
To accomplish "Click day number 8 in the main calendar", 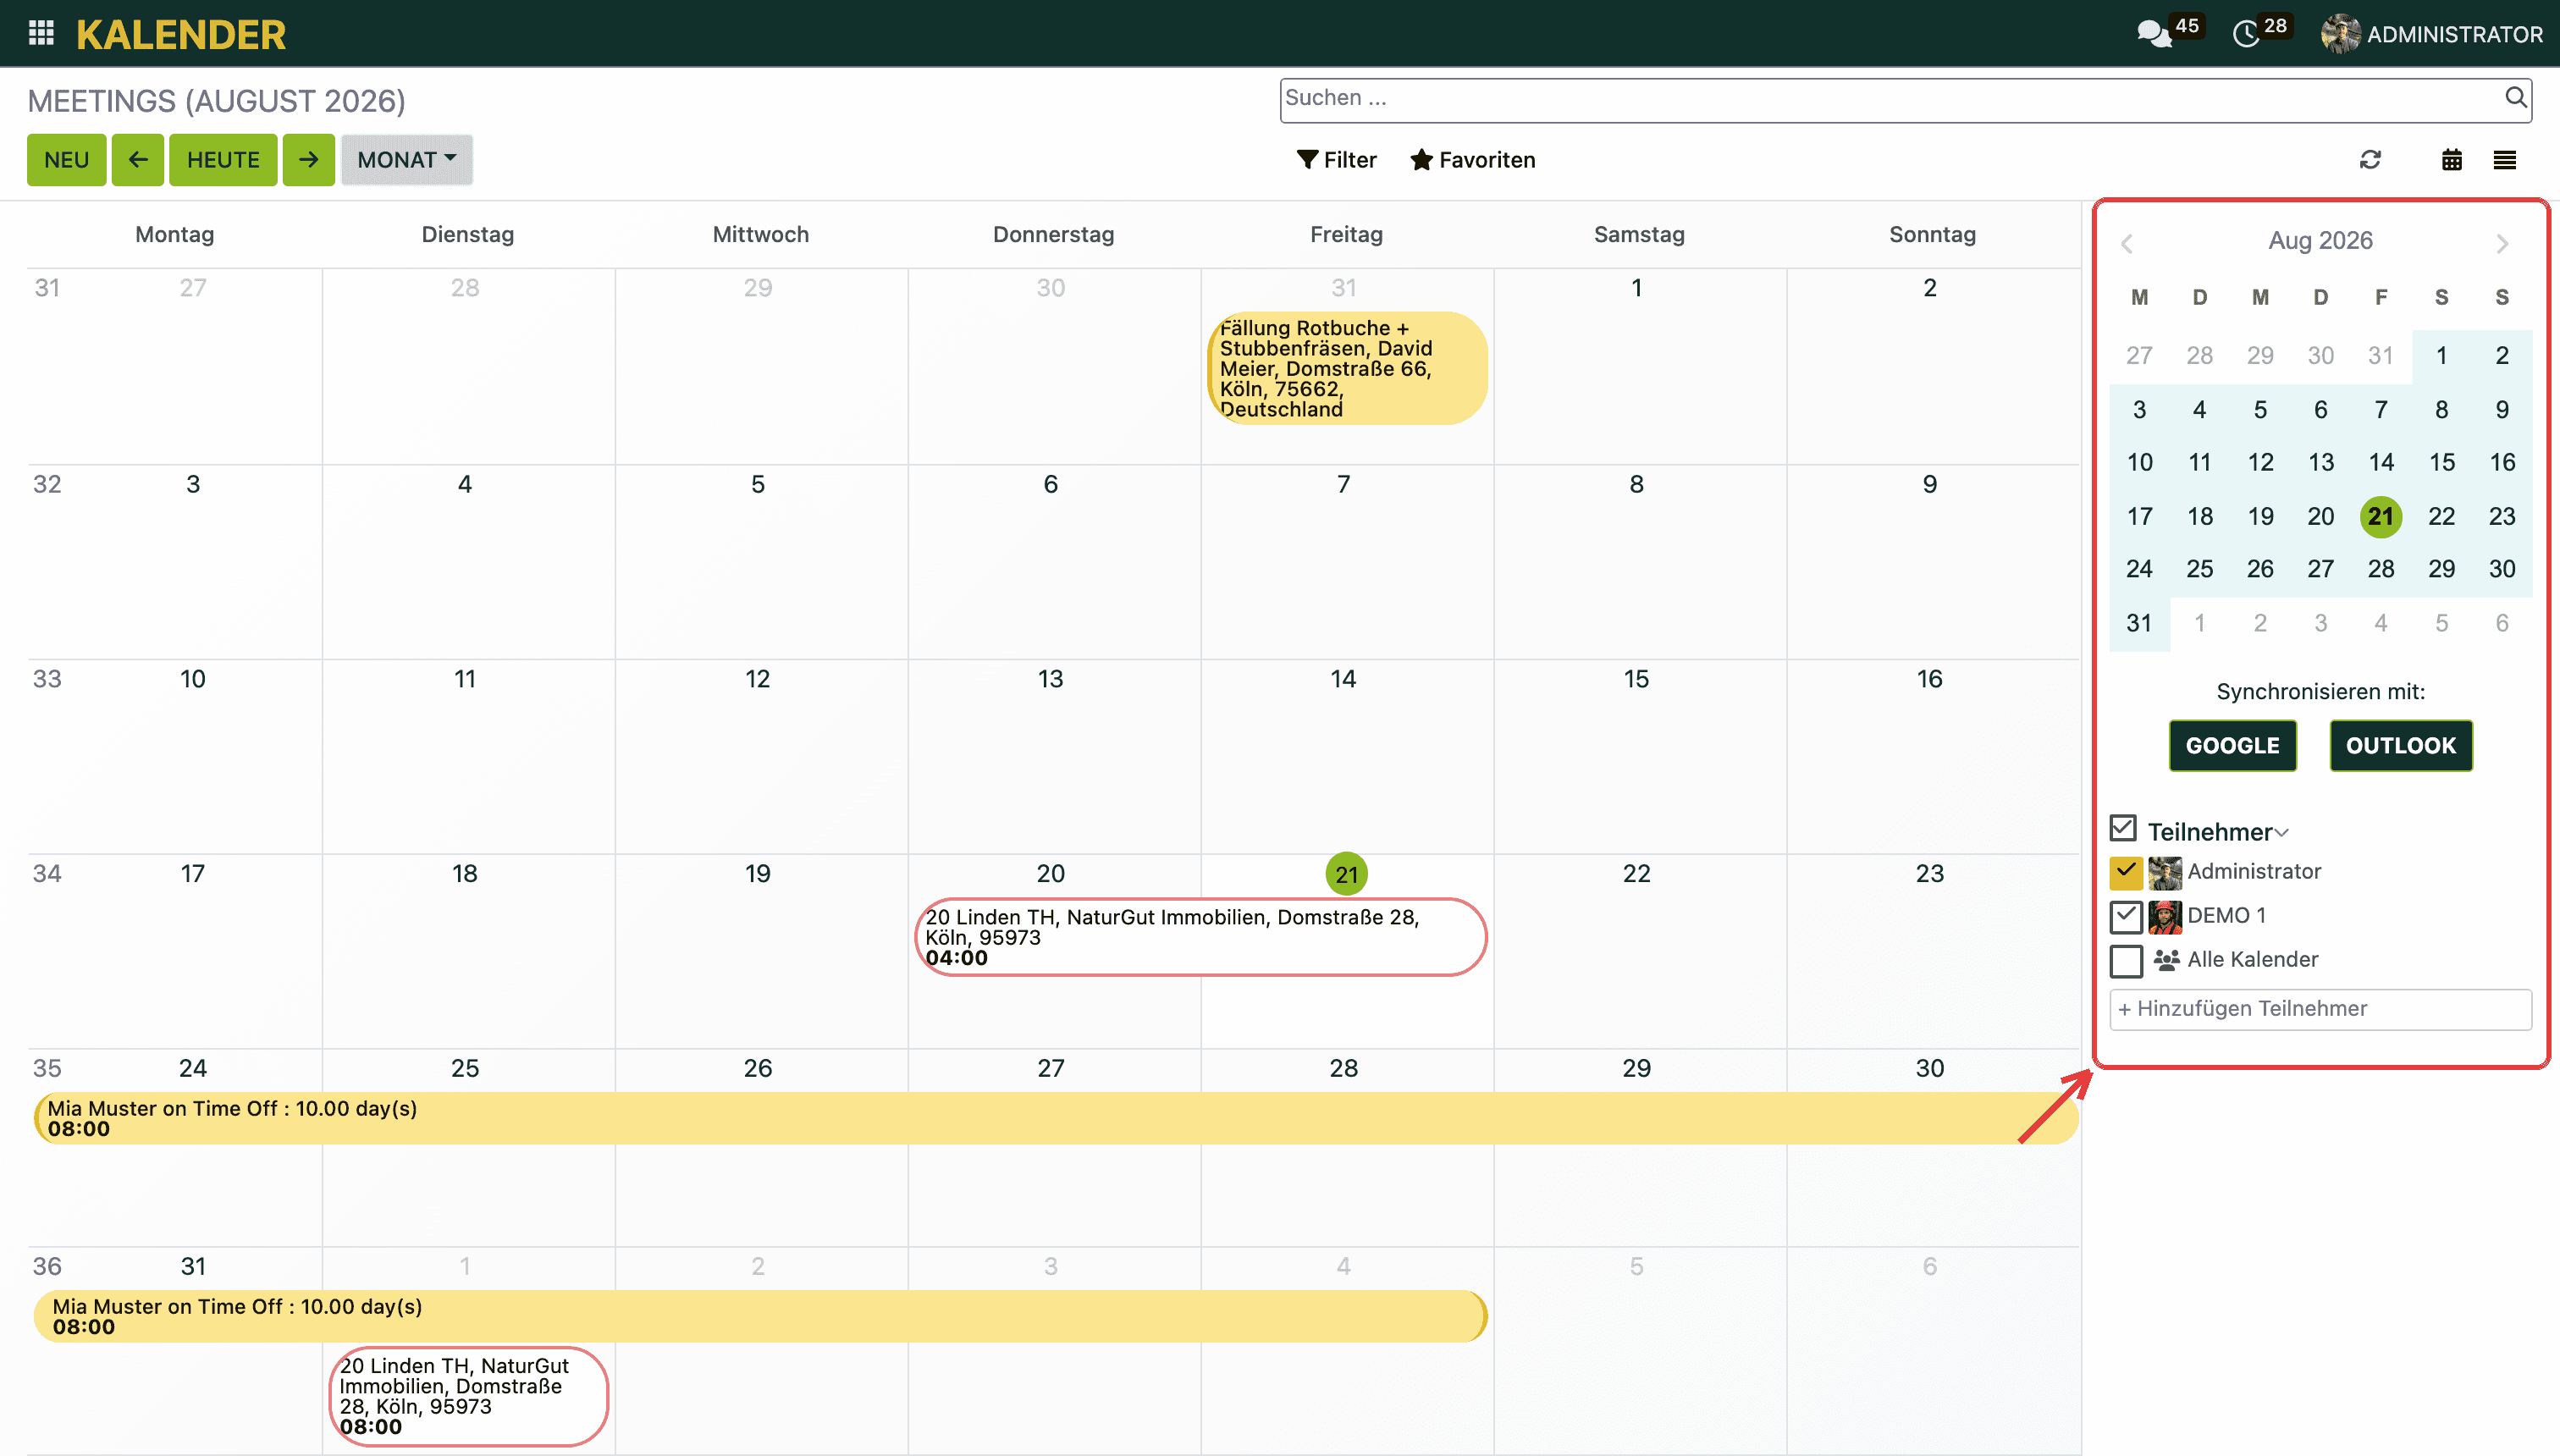I will [1636, 484].
